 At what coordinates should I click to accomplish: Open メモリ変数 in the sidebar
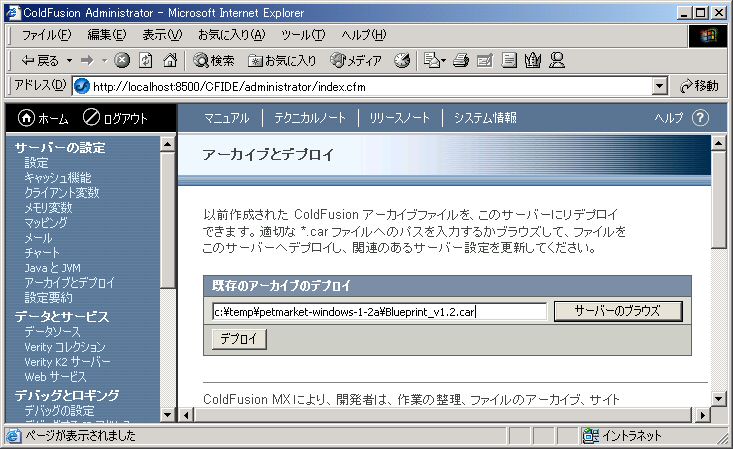48,208
